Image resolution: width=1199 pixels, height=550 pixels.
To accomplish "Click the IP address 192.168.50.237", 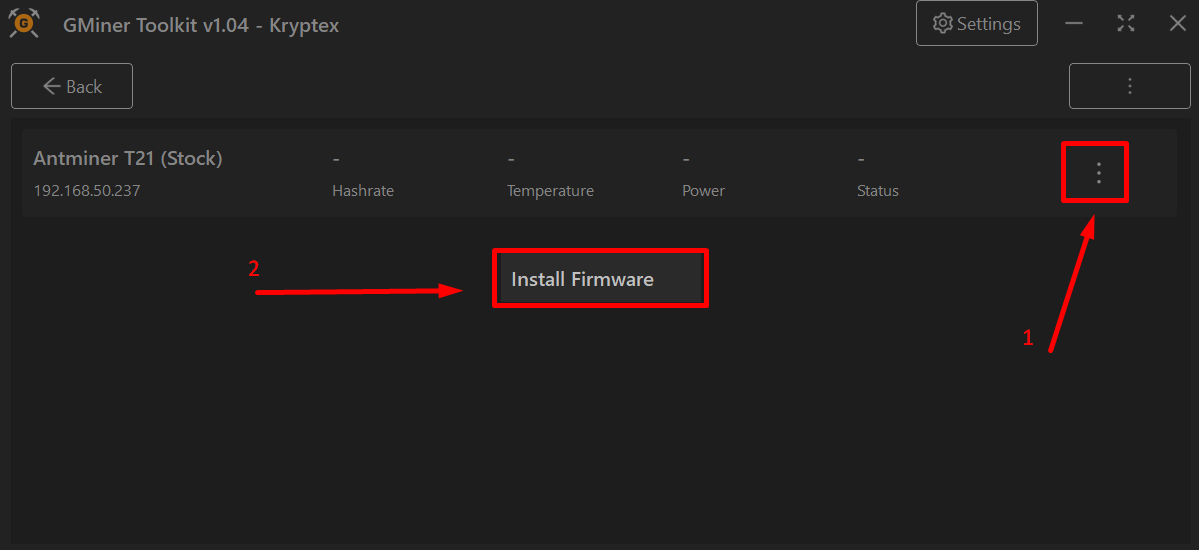I will (x=87, y=190).
